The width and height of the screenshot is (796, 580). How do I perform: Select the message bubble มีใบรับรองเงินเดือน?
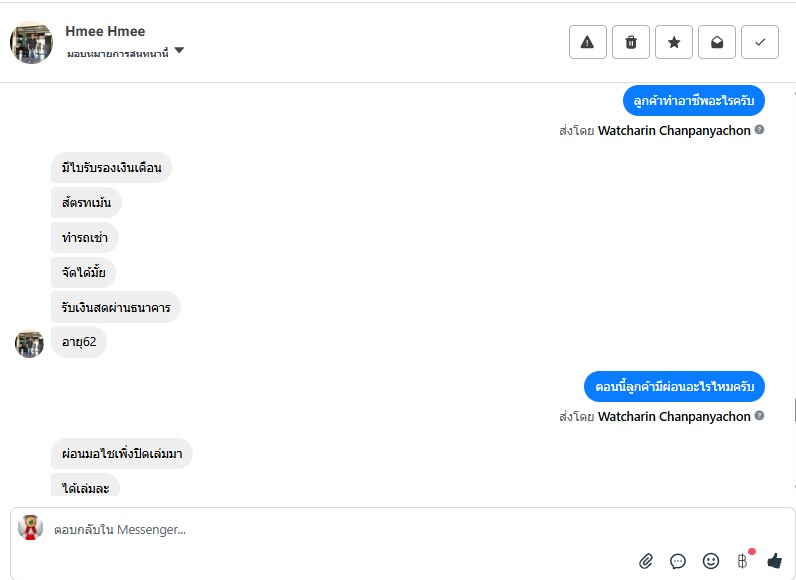coord(111,167)
